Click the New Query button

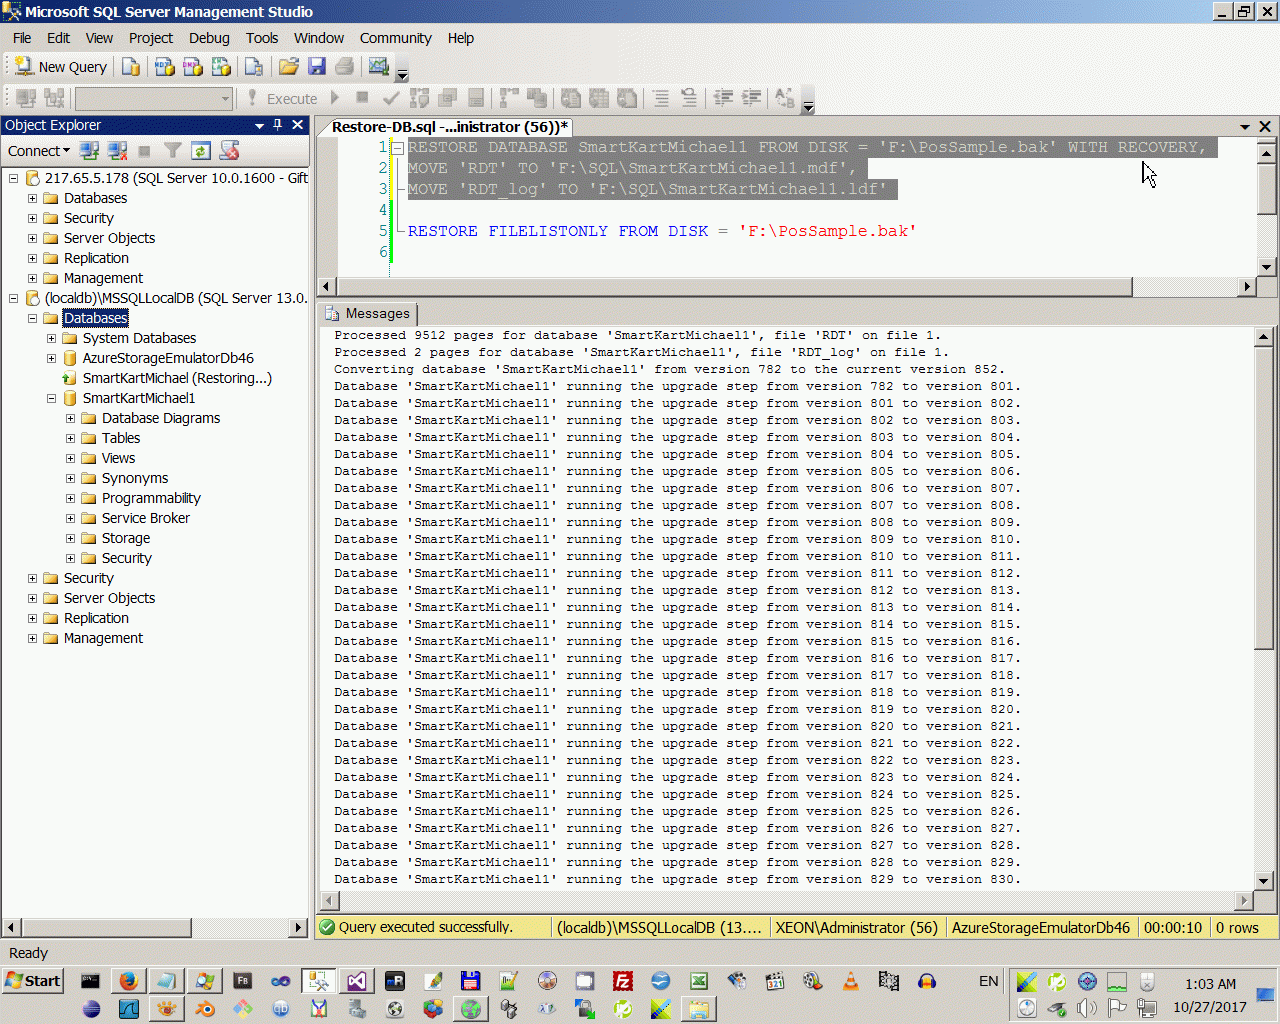point(60,67)
